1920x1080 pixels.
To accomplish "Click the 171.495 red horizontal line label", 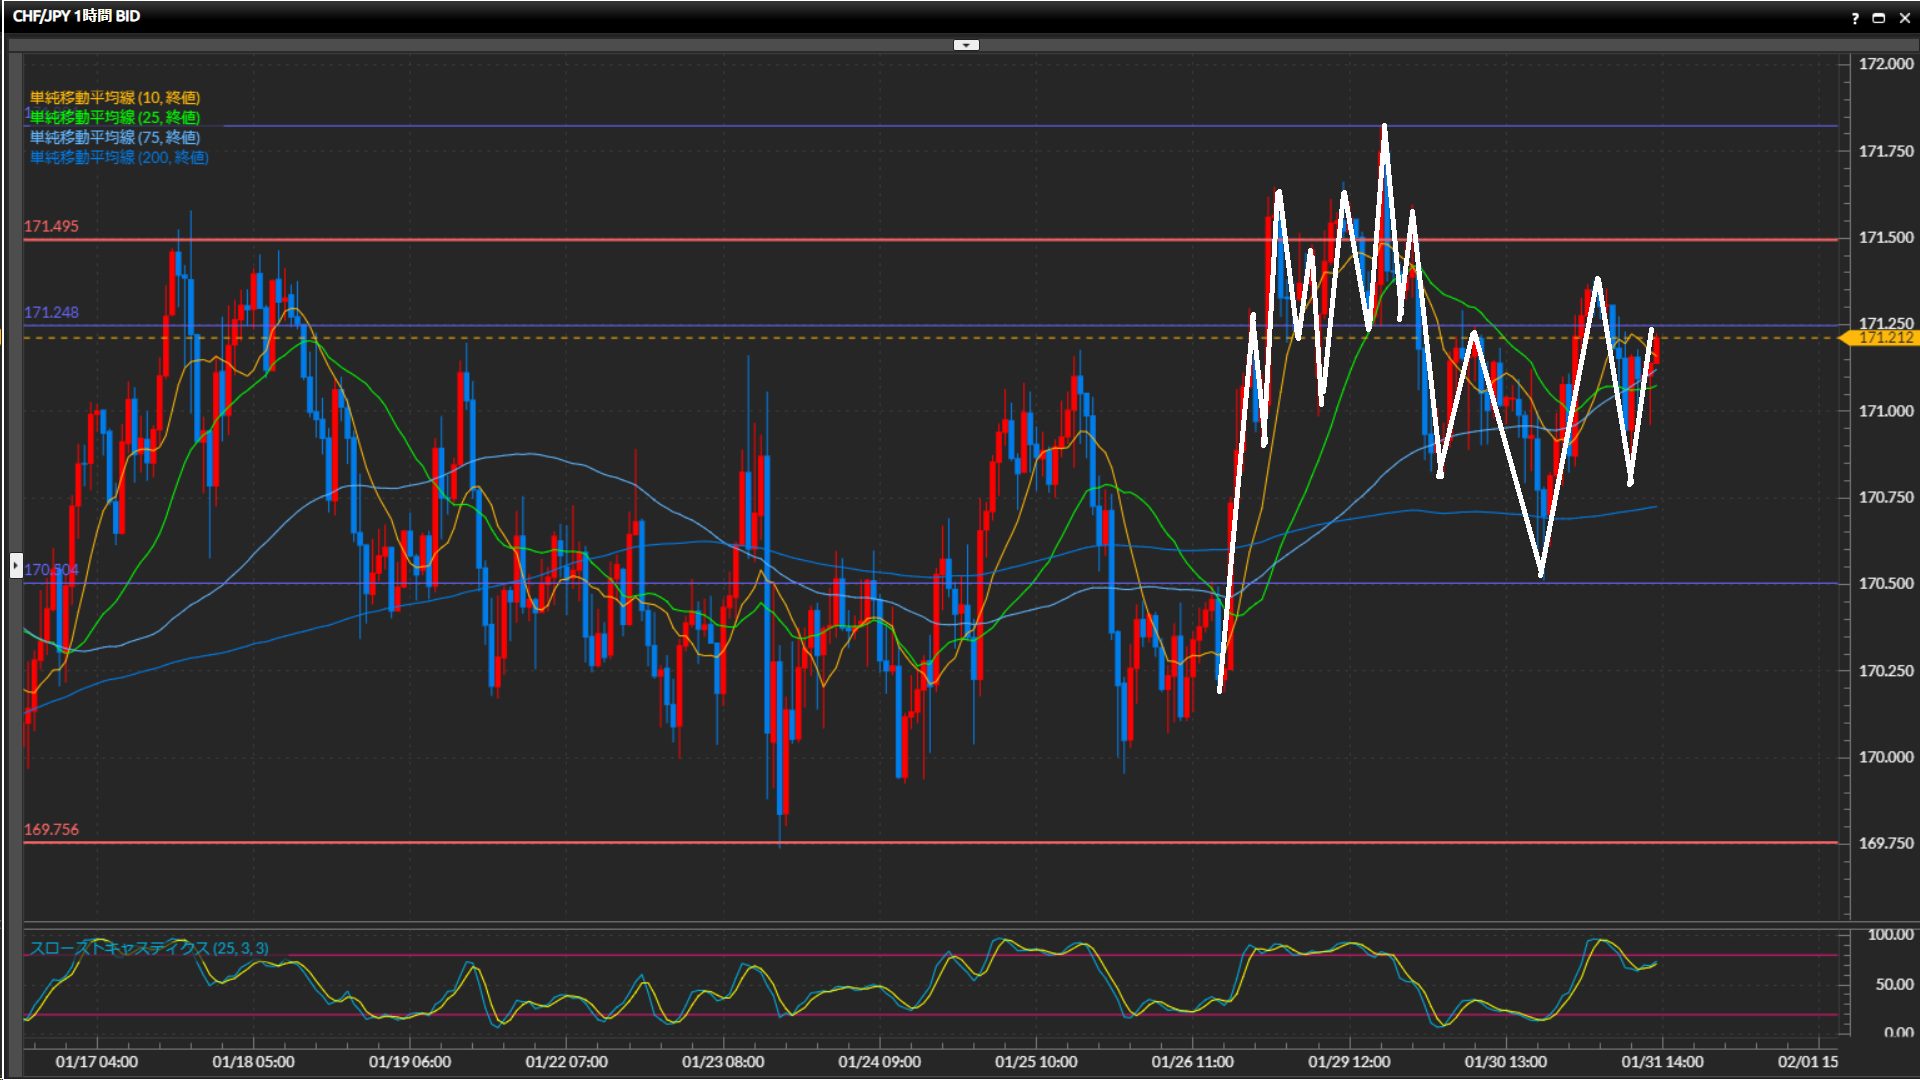I will click(x=51, y=226).
